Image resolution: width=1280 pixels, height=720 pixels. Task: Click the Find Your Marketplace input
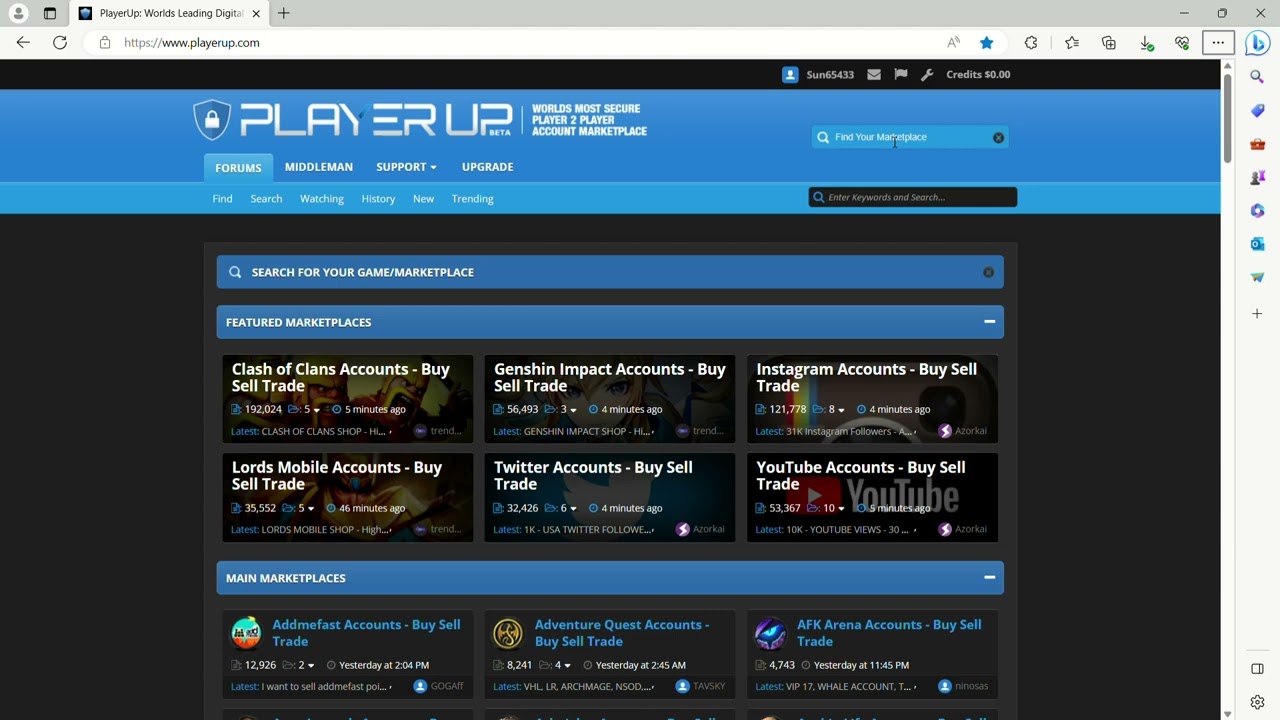pyautogui.click(x=908, y=137)
